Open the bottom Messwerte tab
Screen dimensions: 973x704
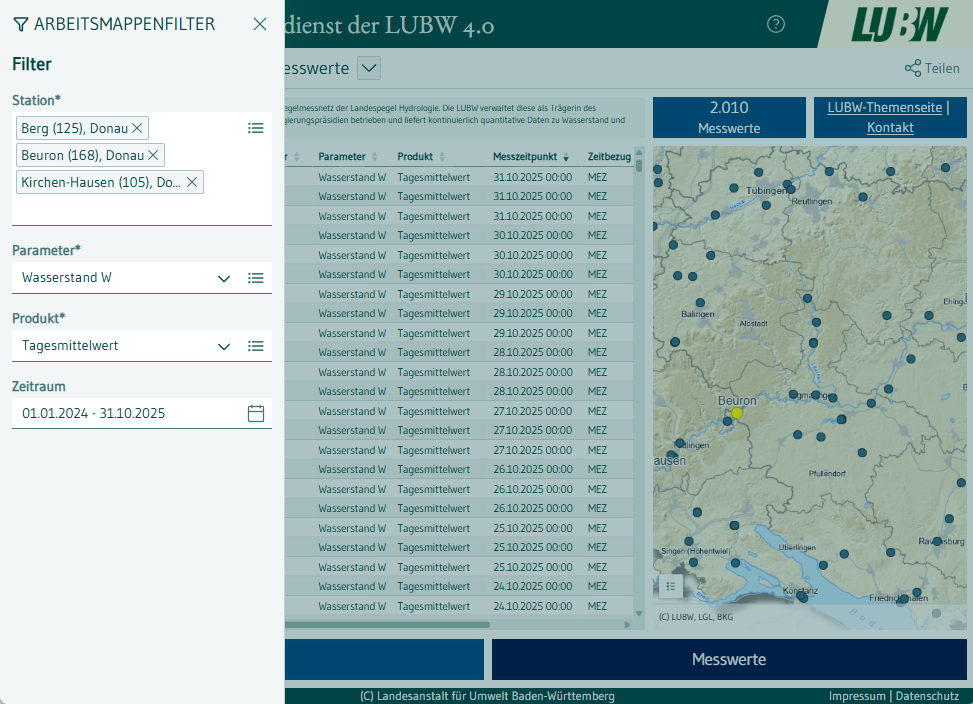coord(729,659)
